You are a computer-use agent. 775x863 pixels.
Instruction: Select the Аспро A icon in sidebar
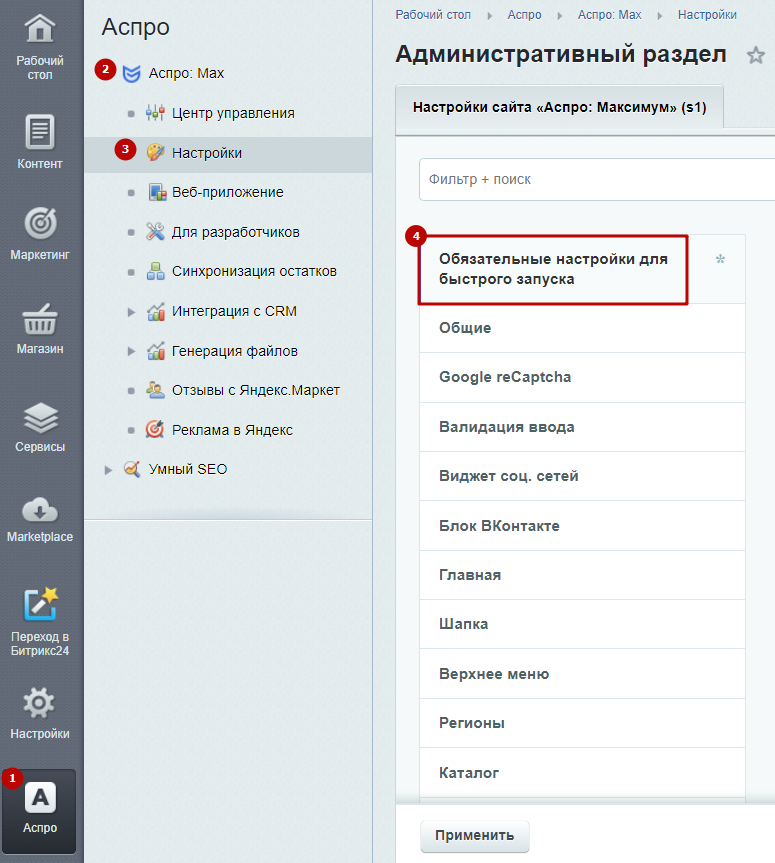tap(40, 798)
